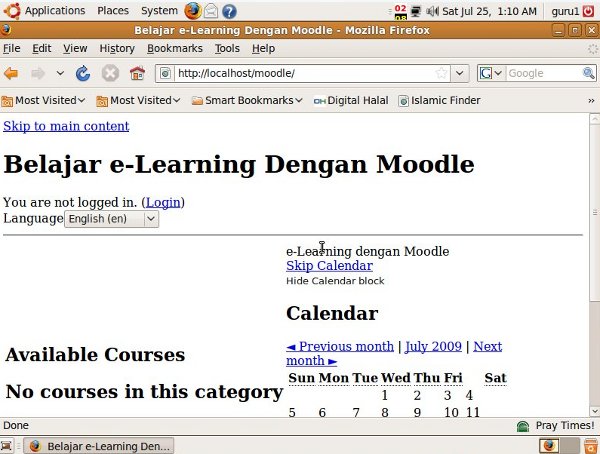
Task: Follow the Skip to main content link
Action: click(x=66, y=126)
